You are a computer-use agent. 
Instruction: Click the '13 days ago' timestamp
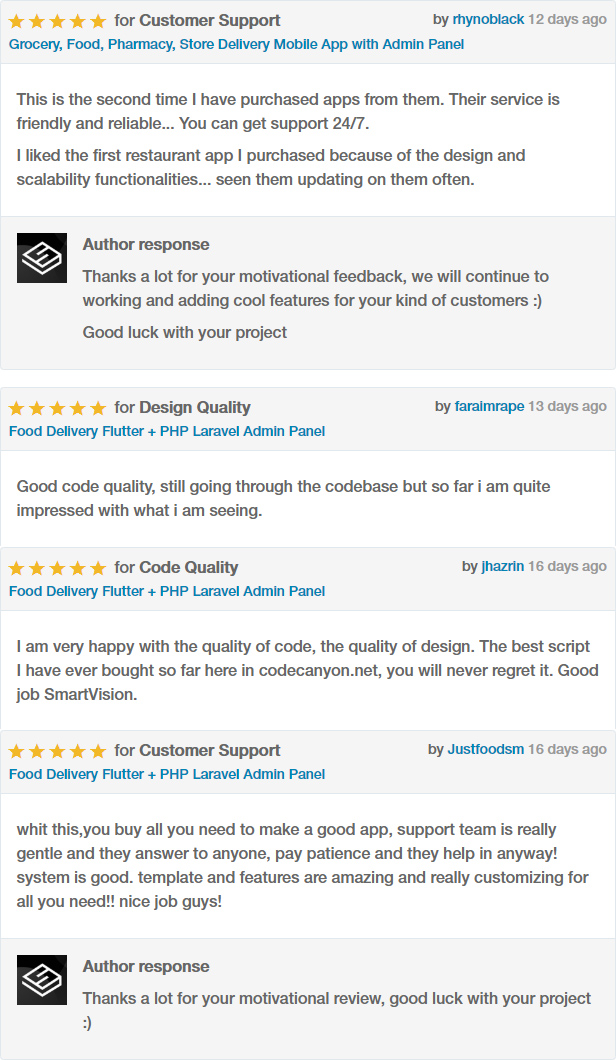coord(567,406)
